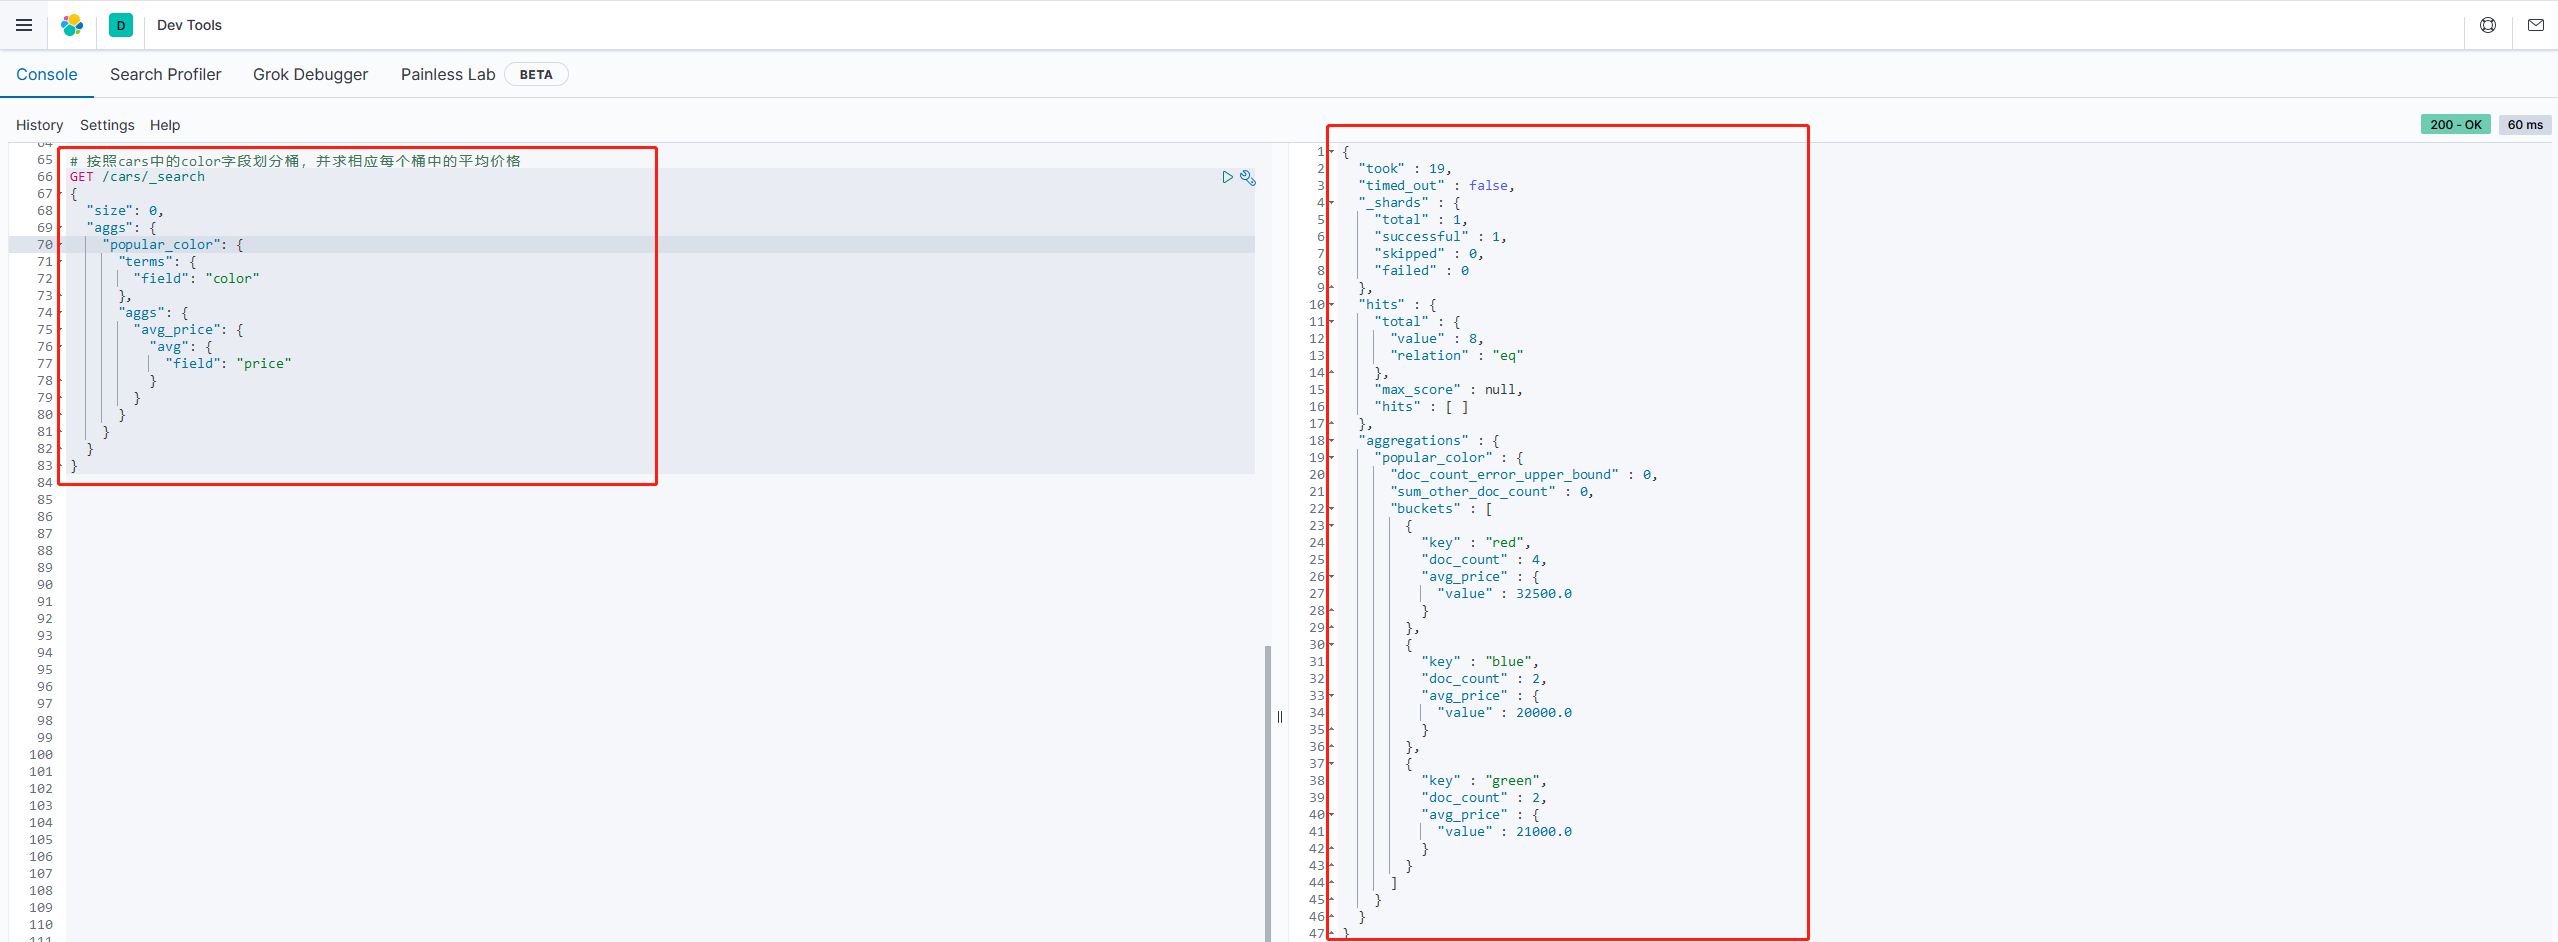2558x942 pixels.
Task: Click the "field": "price" line
Action: pyautogui.click(x=228, y=364)
